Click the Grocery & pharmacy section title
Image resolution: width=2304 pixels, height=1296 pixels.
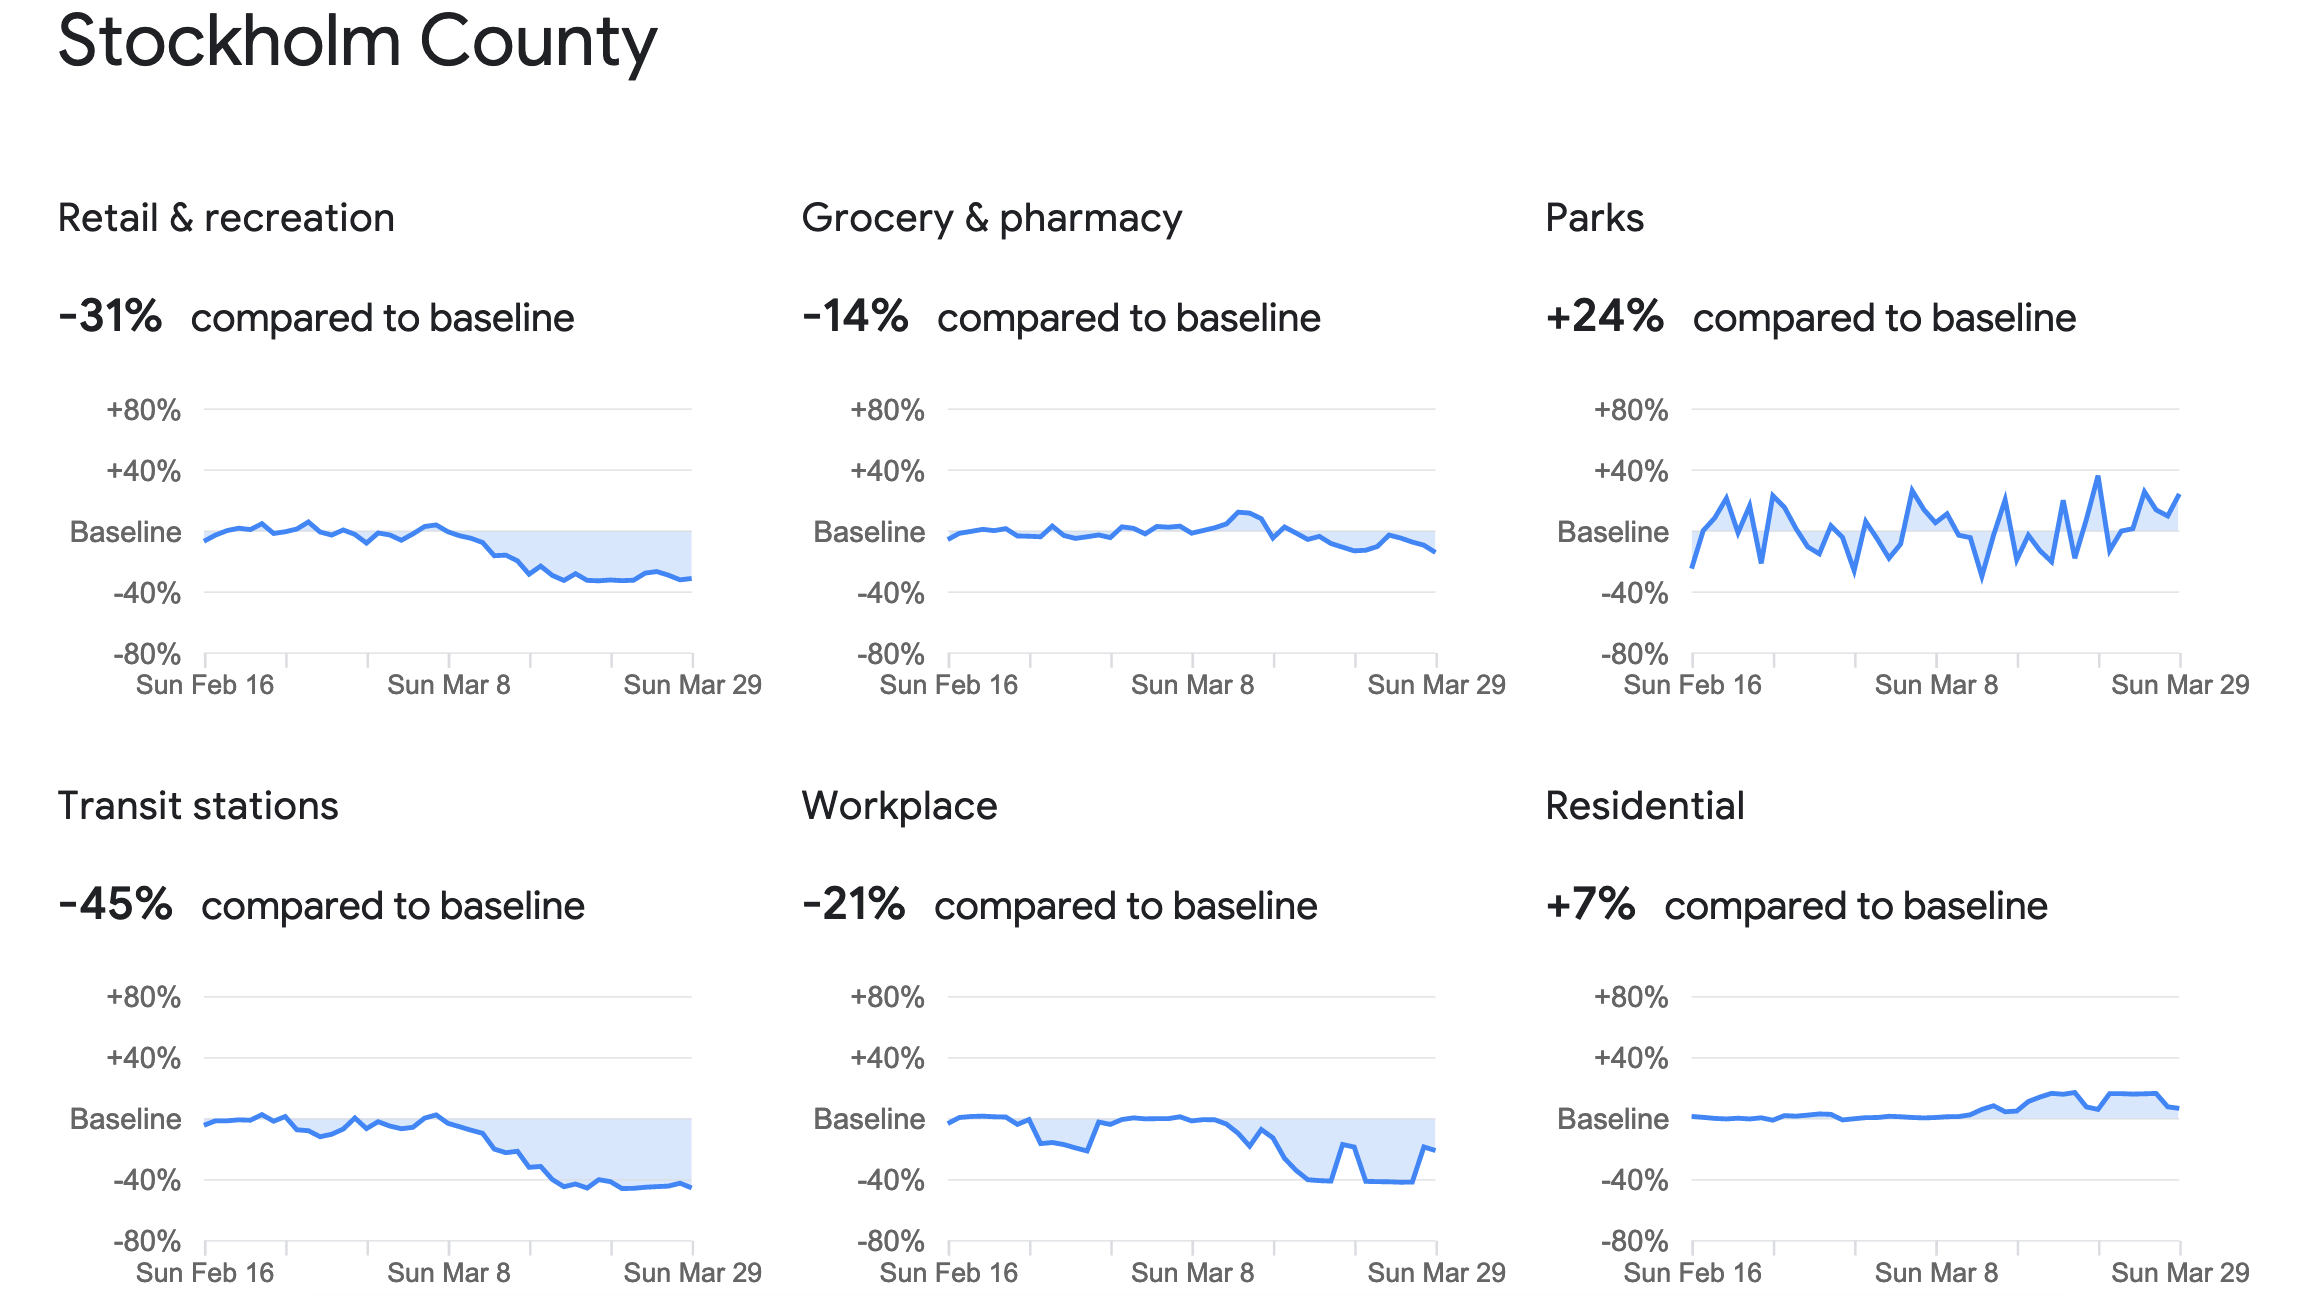[991, 218]
